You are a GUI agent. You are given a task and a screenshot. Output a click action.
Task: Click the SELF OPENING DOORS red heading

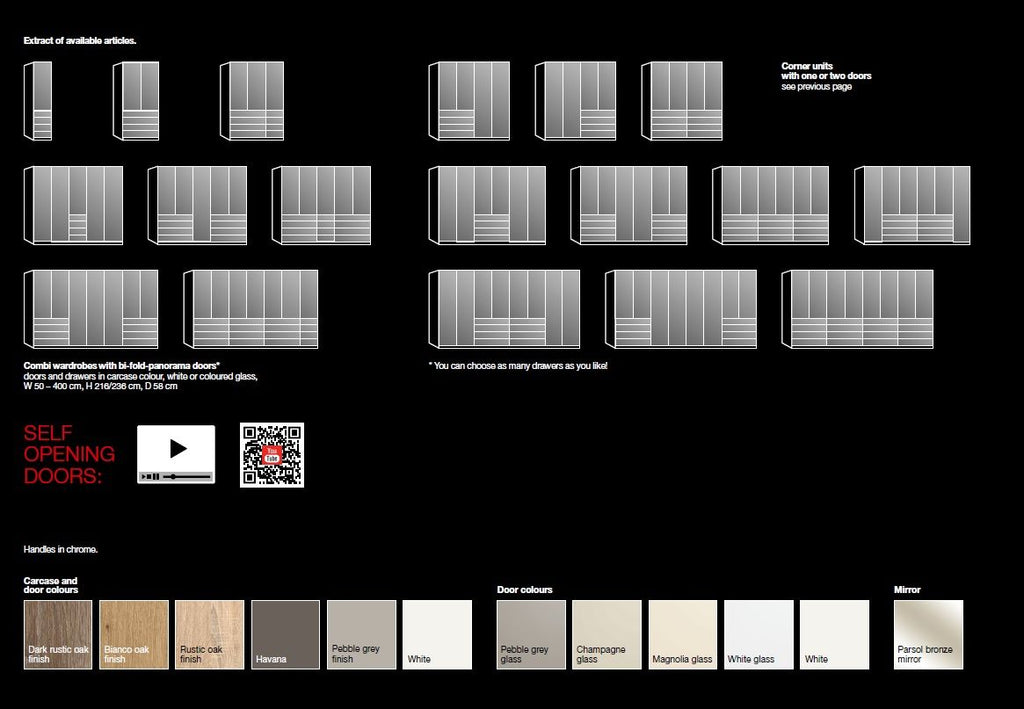[x=69, y=454]
